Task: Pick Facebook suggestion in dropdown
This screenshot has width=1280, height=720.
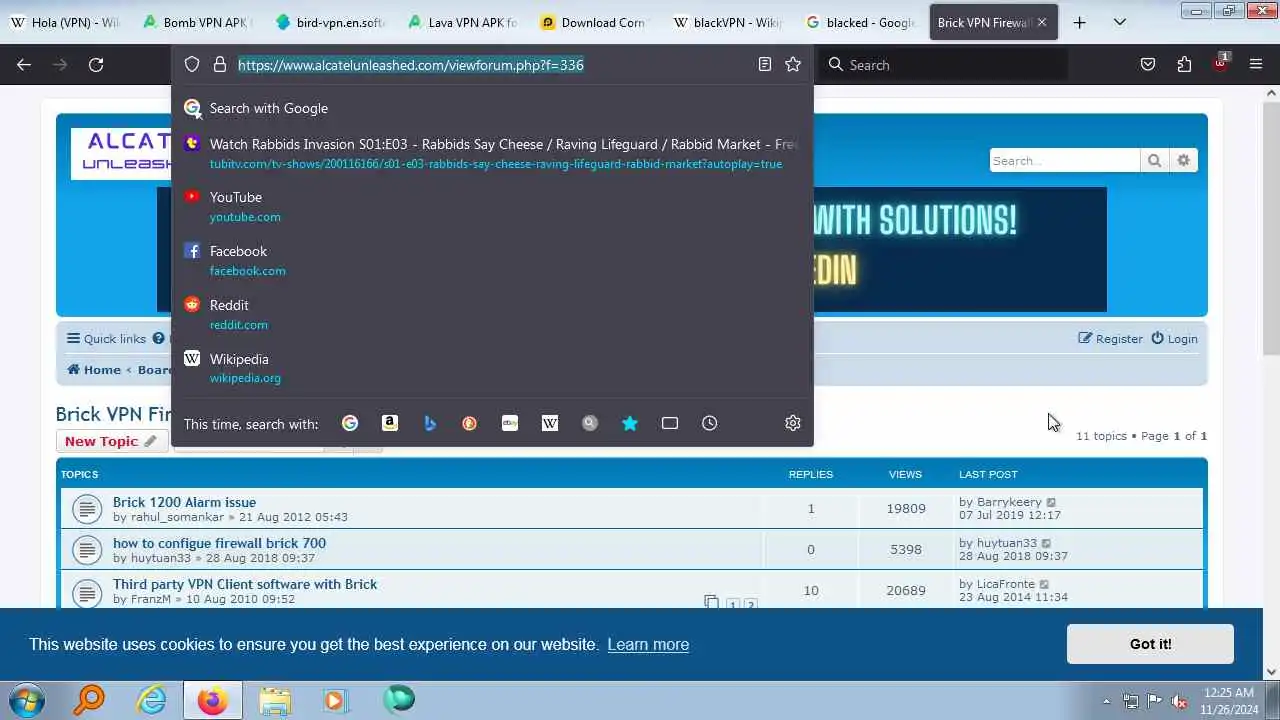Action: coord(492,260)
